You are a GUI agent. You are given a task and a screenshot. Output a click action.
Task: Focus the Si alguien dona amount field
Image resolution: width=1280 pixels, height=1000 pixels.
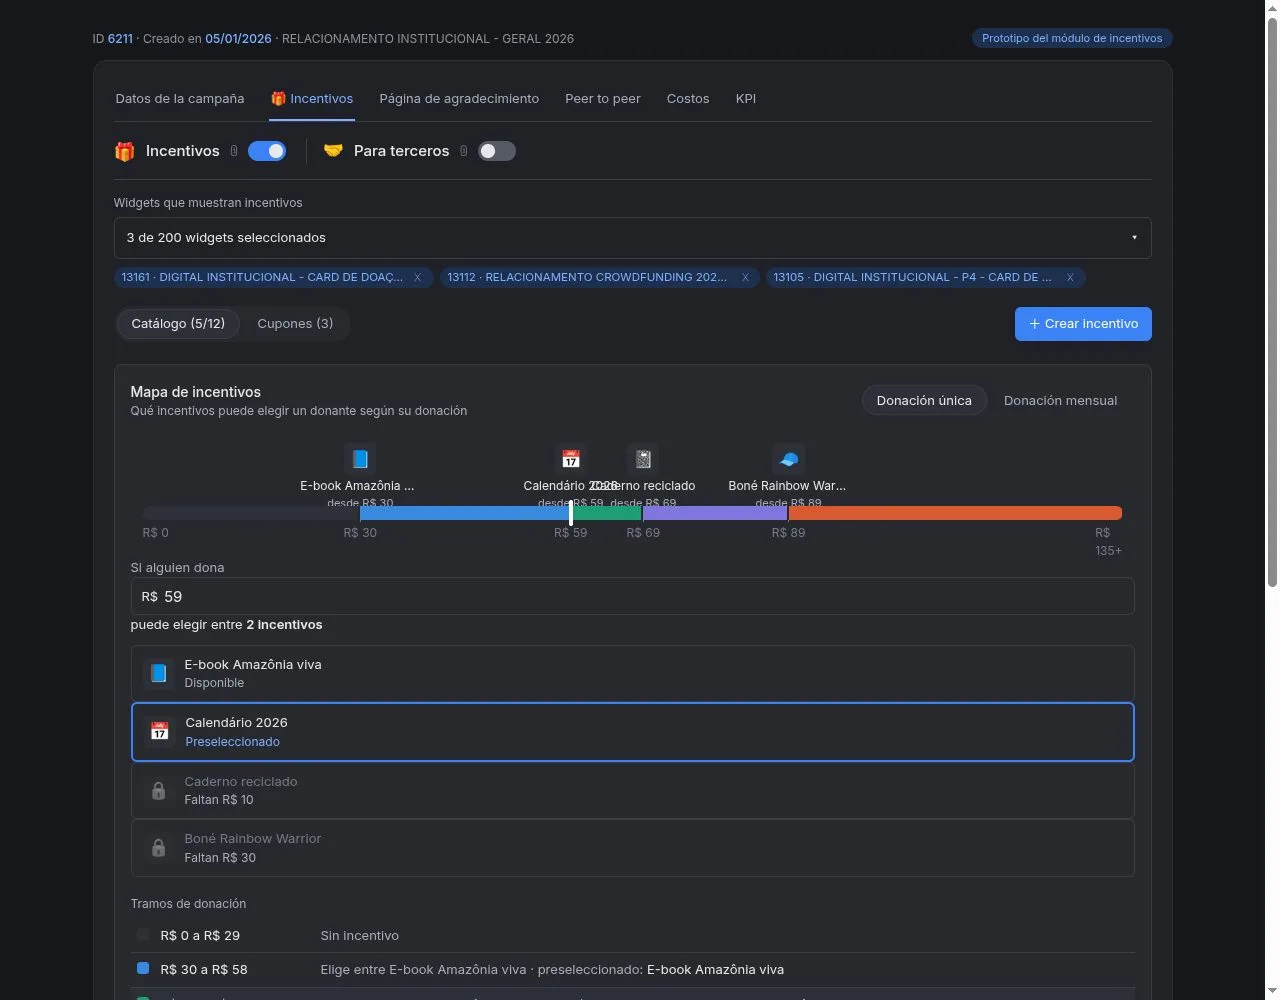632,596
